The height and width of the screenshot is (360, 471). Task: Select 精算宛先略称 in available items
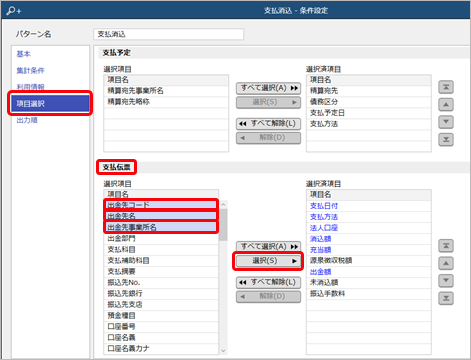(x=166, y=102)
